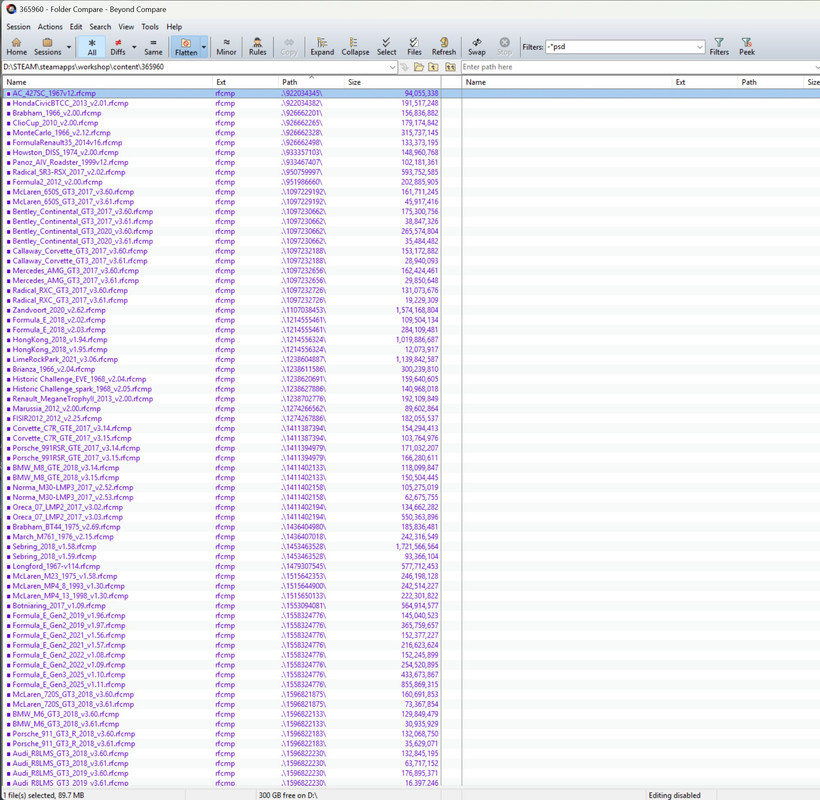820x800 pixels.
Task: Open the Session menu
Action: click(18, 27)
